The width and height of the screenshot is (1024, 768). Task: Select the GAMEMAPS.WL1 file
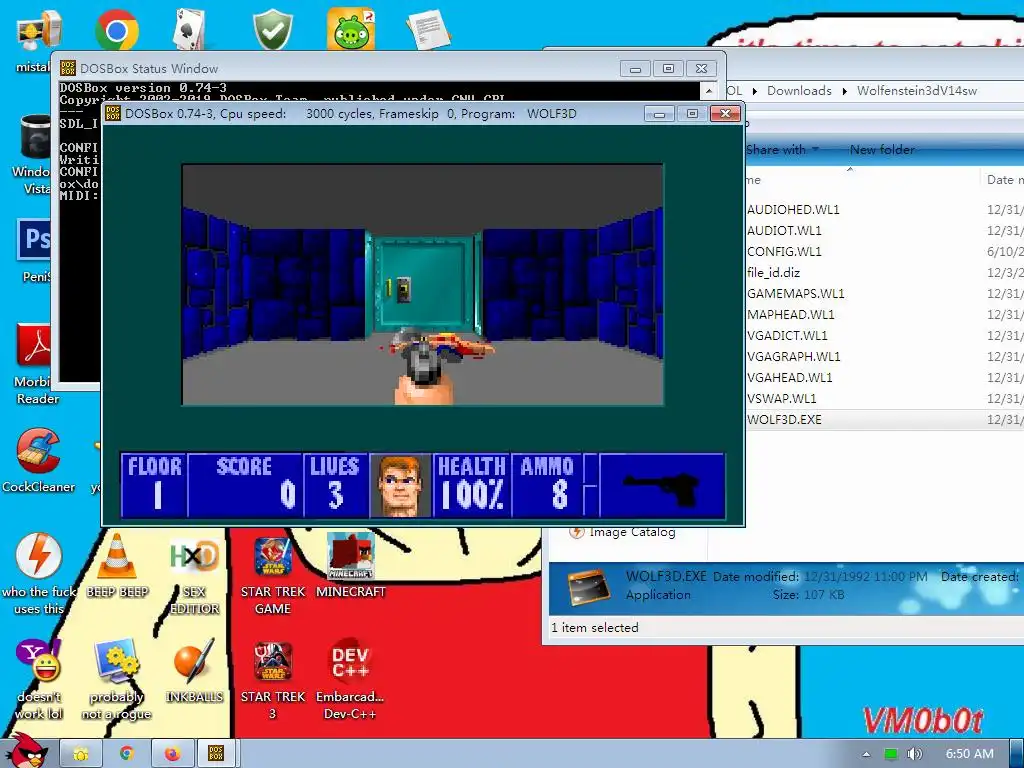tap(795, 293)
